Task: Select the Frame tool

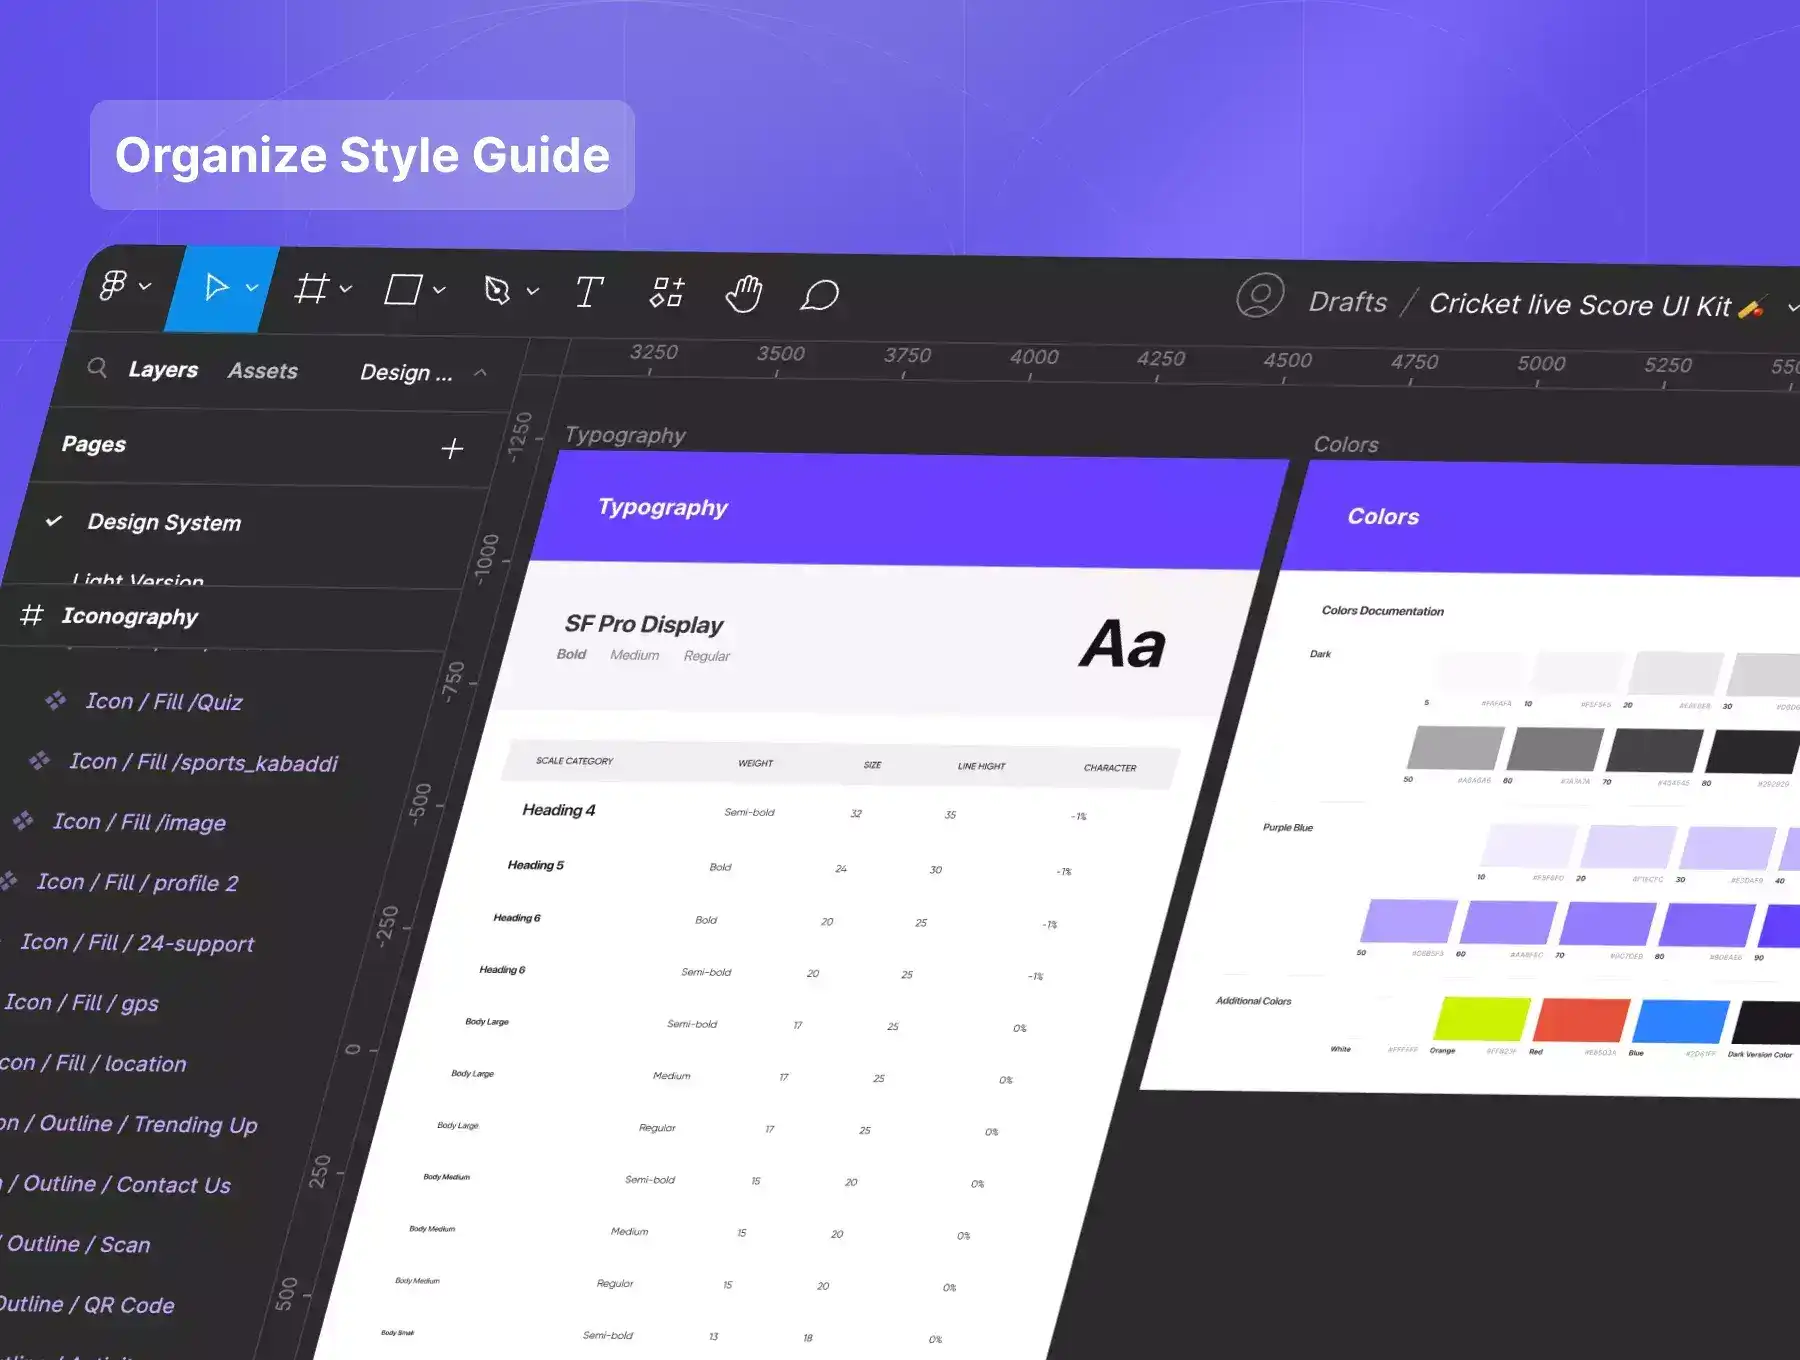Action: (x=311, y=289)
